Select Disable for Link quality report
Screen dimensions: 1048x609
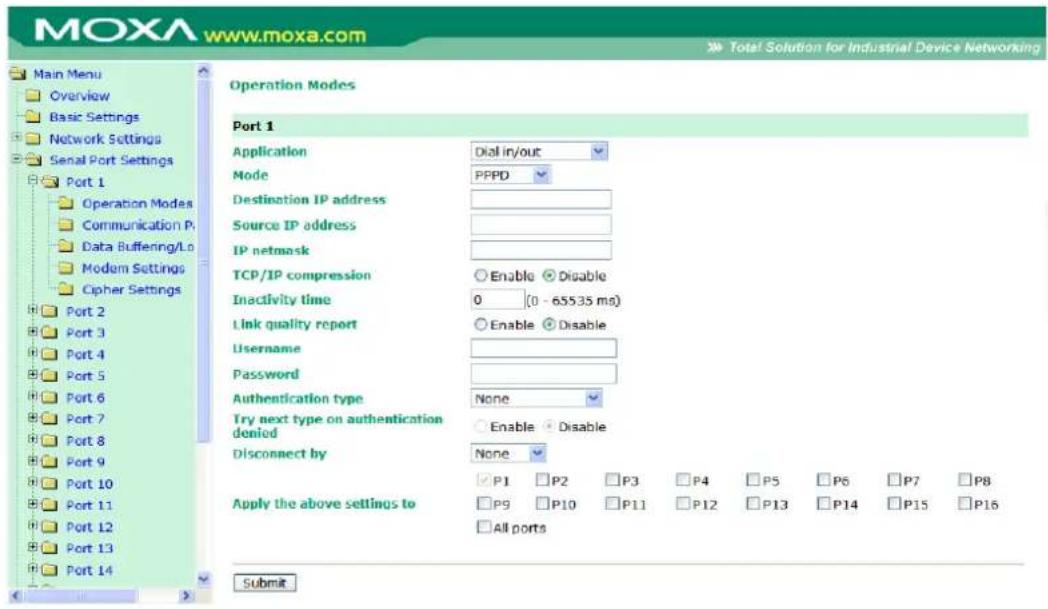click(x=549, y=324)
